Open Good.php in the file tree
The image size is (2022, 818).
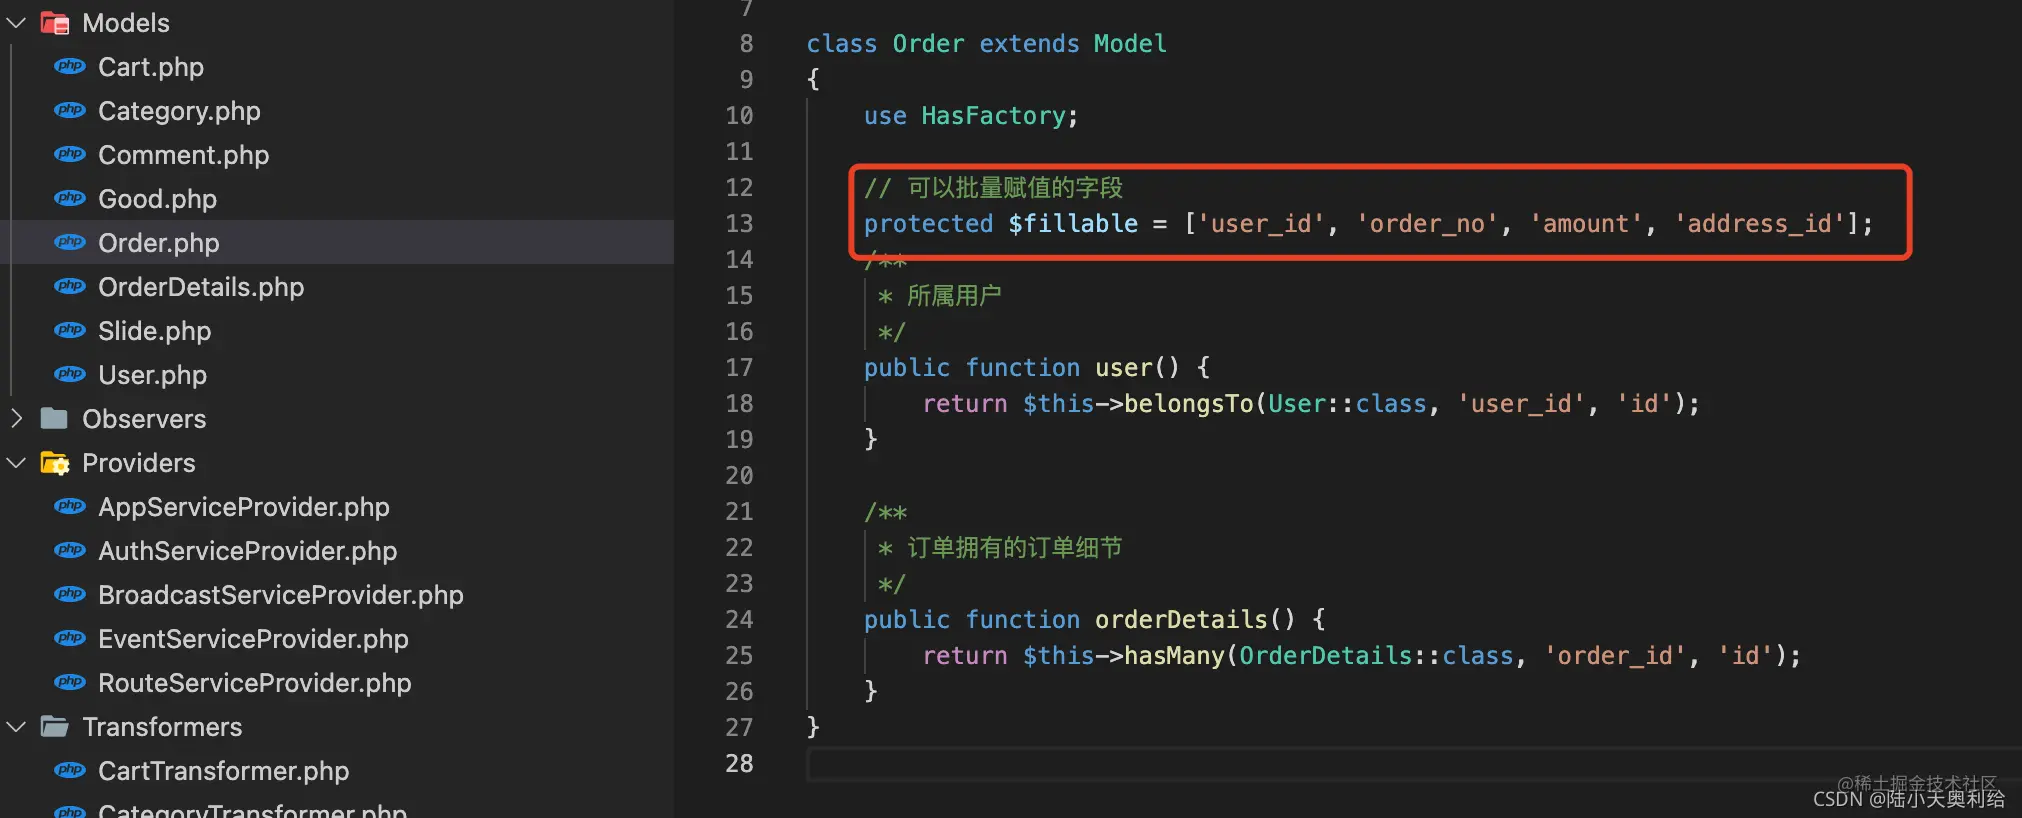tap(157, 199)
